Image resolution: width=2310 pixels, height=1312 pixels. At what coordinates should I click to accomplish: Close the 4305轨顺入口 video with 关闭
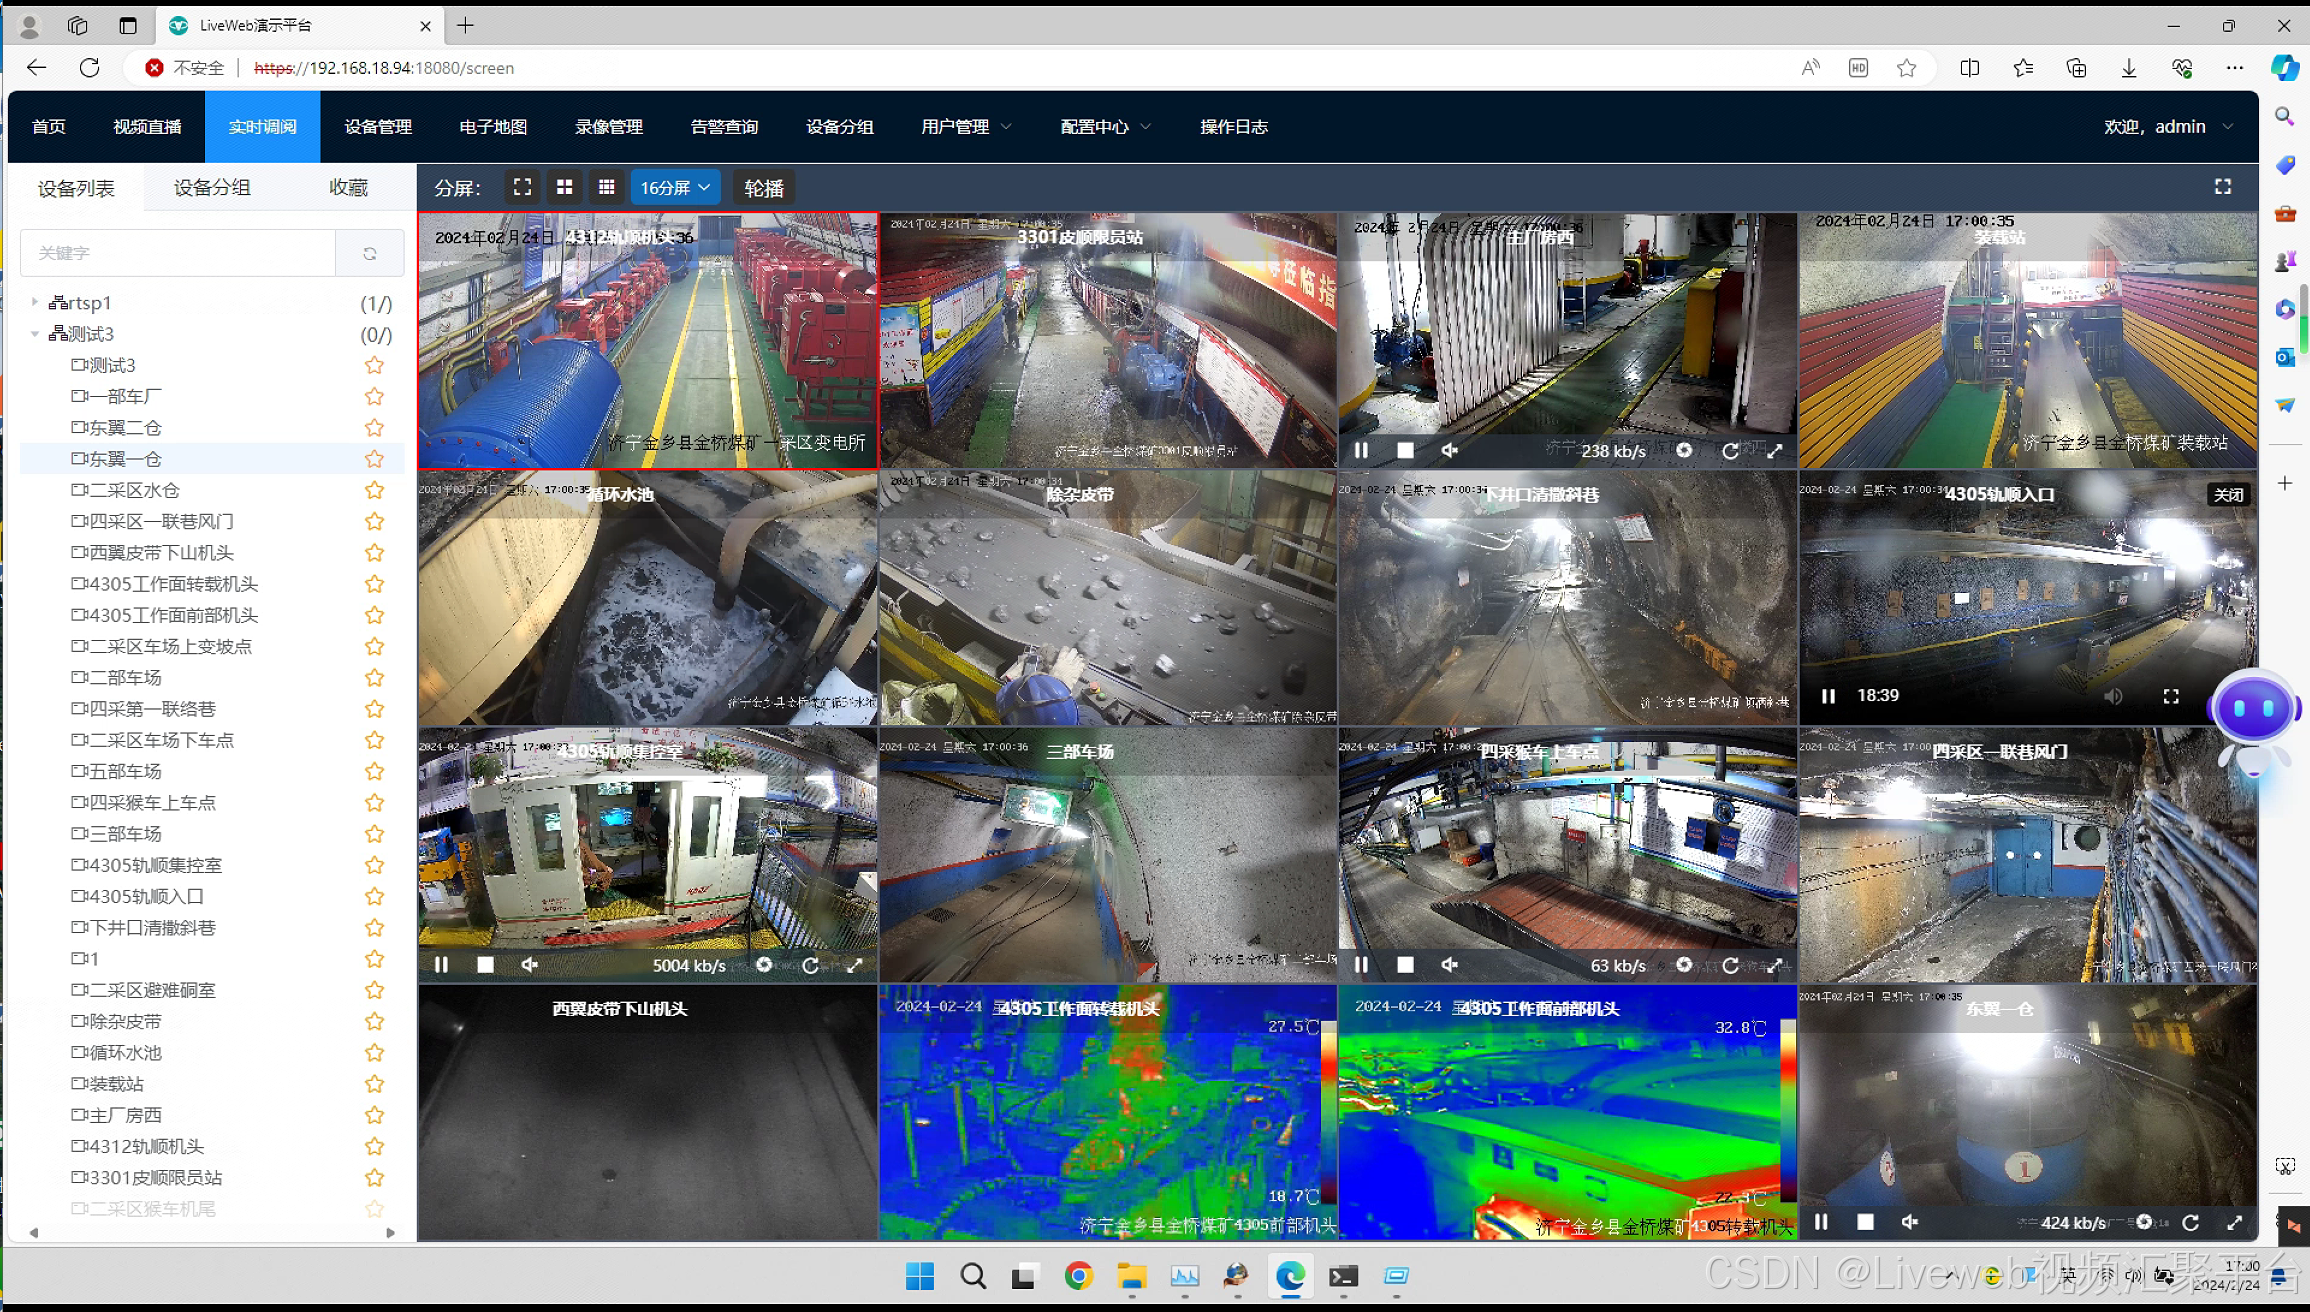point(2228,494)
